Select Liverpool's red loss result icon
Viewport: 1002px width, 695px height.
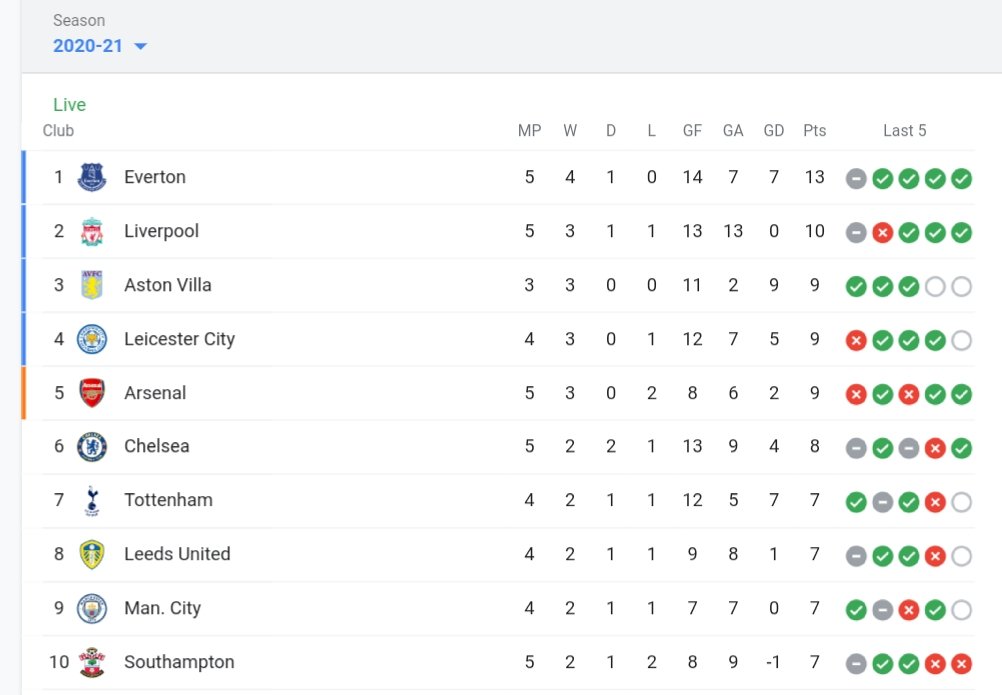[x=883, y=233]
